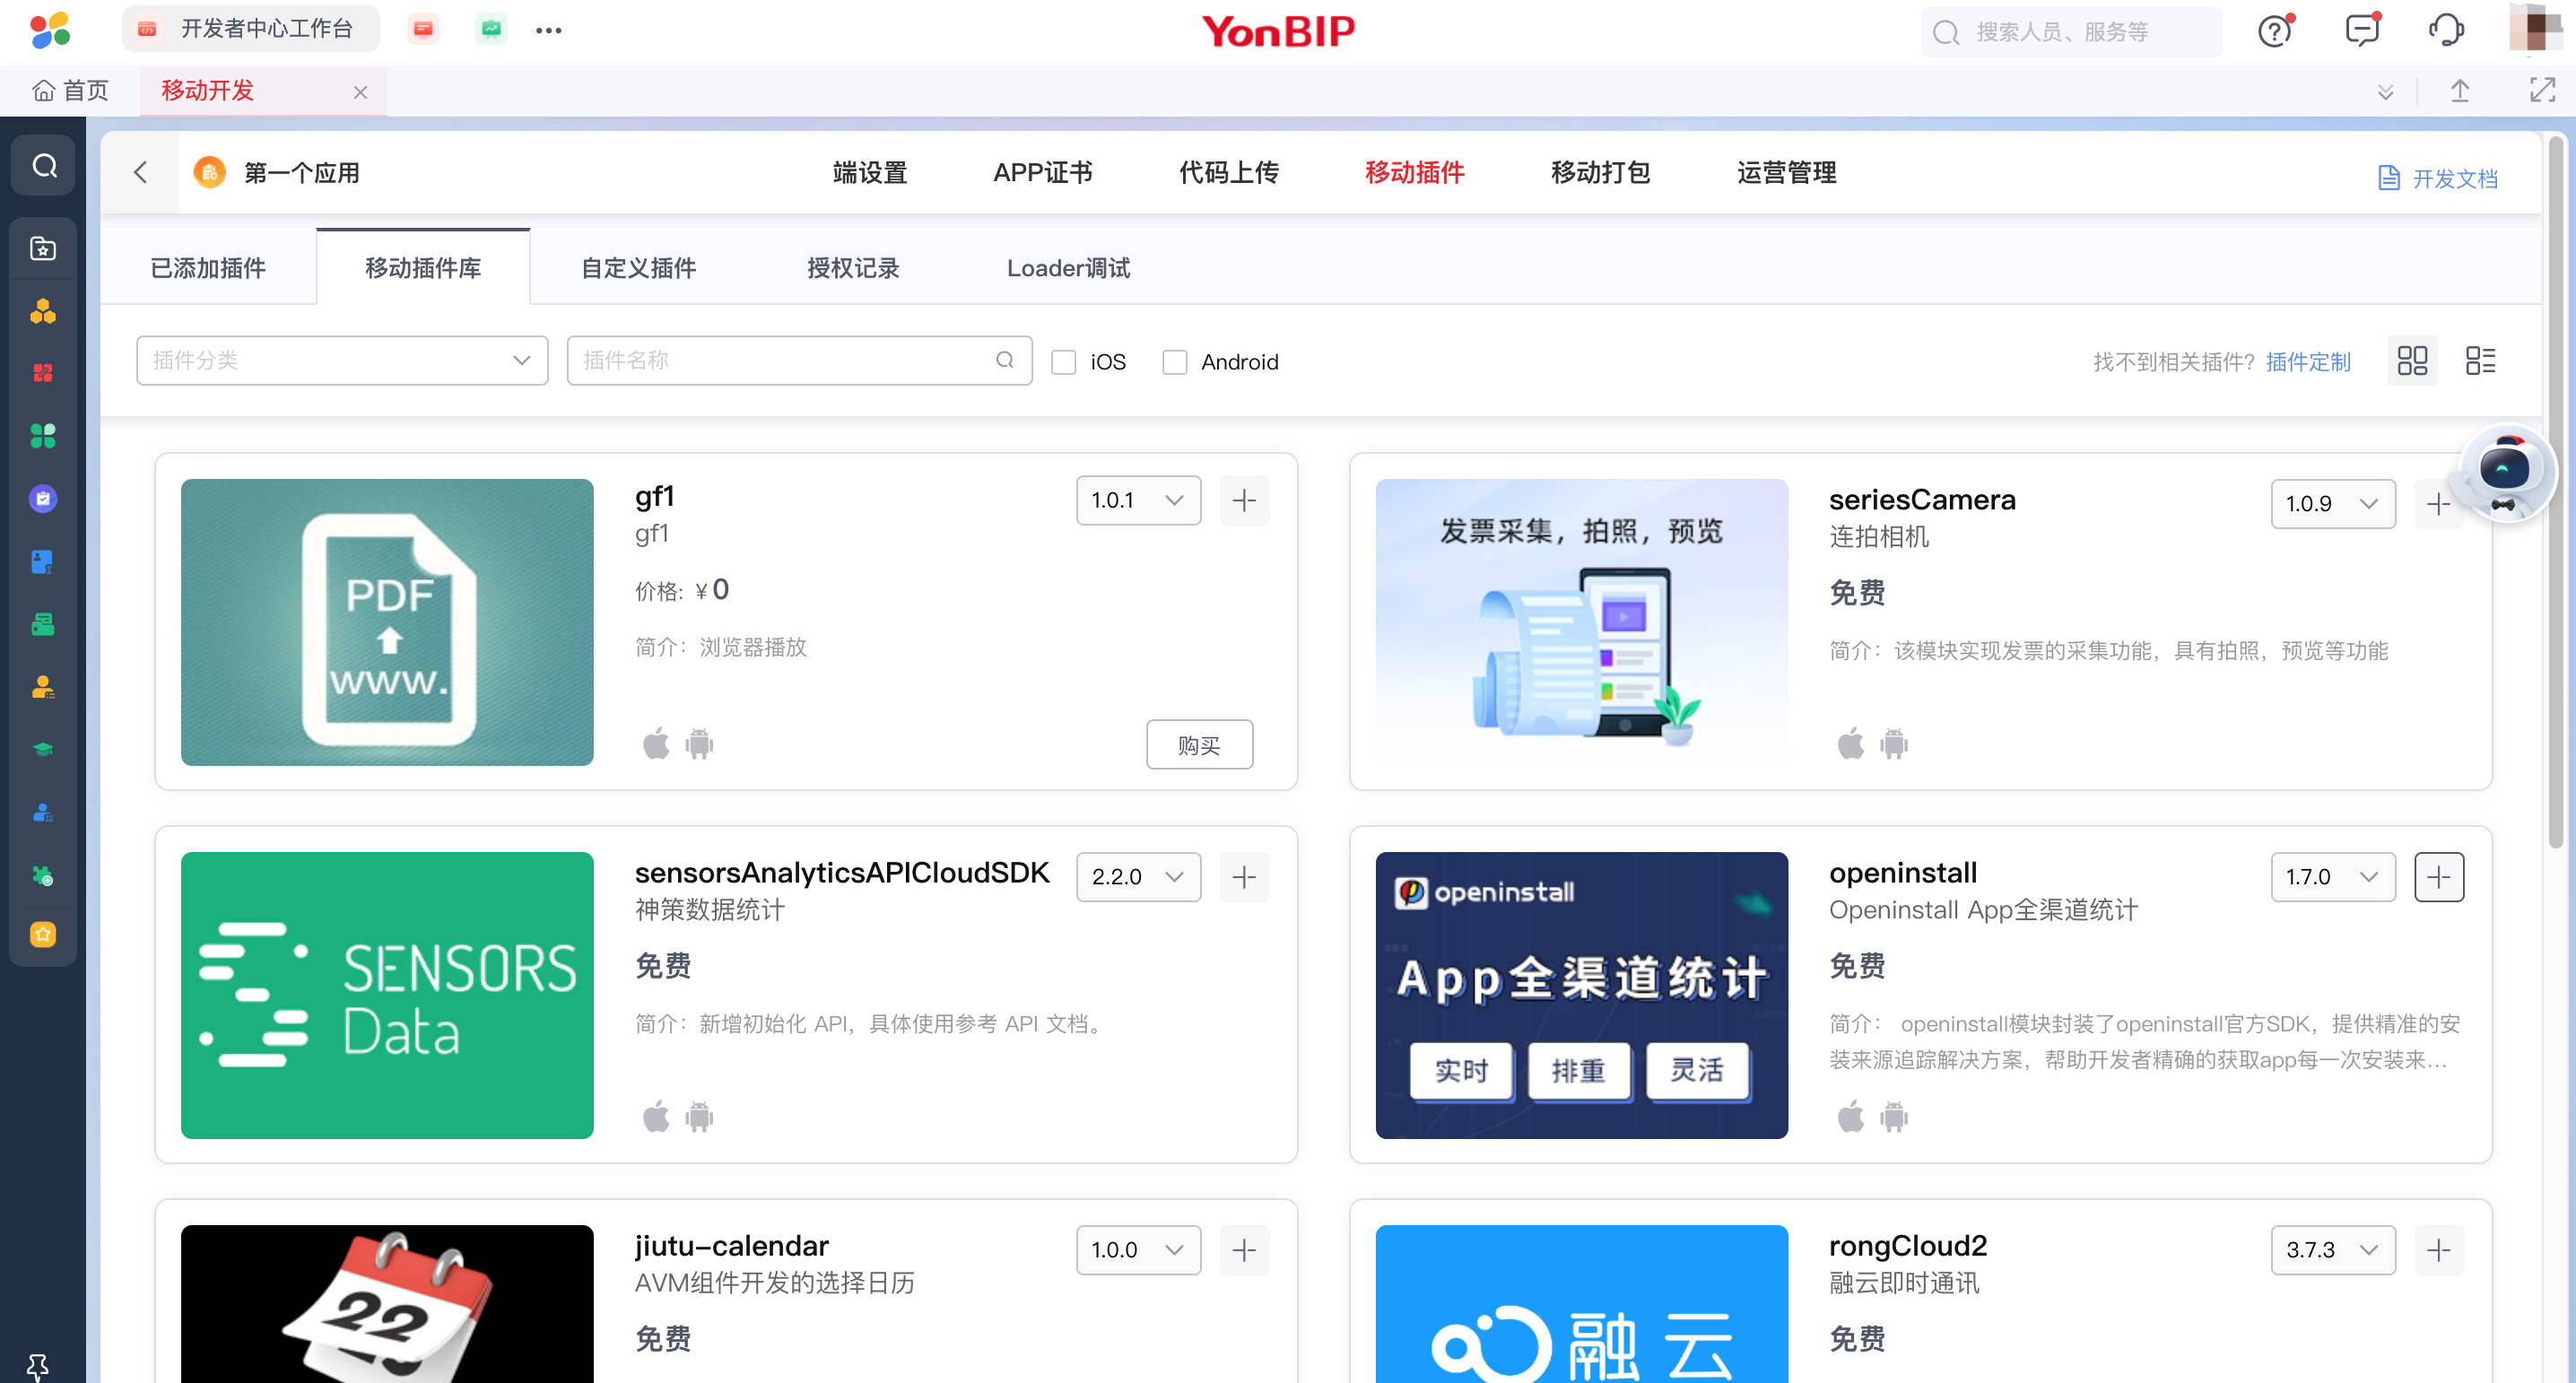Viewport: 2576px width, 1383px height.
Task: Switch to the 已添加插件 tab
Action: tap(208, 268)
